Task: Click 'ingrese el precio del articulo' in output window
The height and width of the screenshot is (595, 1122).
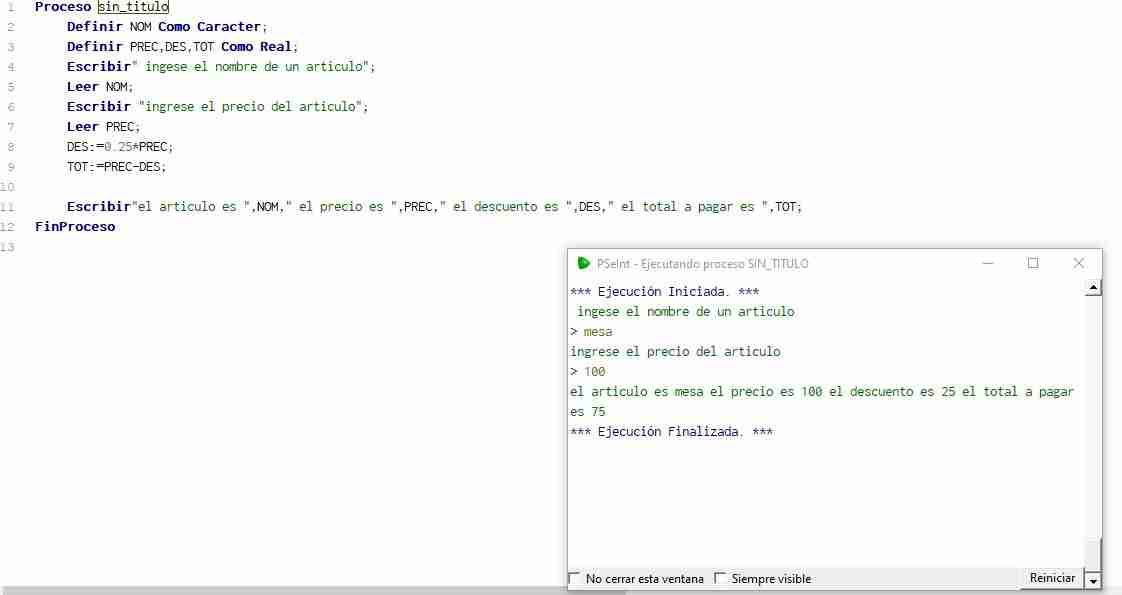Action: pyautogui.click(x=675, y=351)
